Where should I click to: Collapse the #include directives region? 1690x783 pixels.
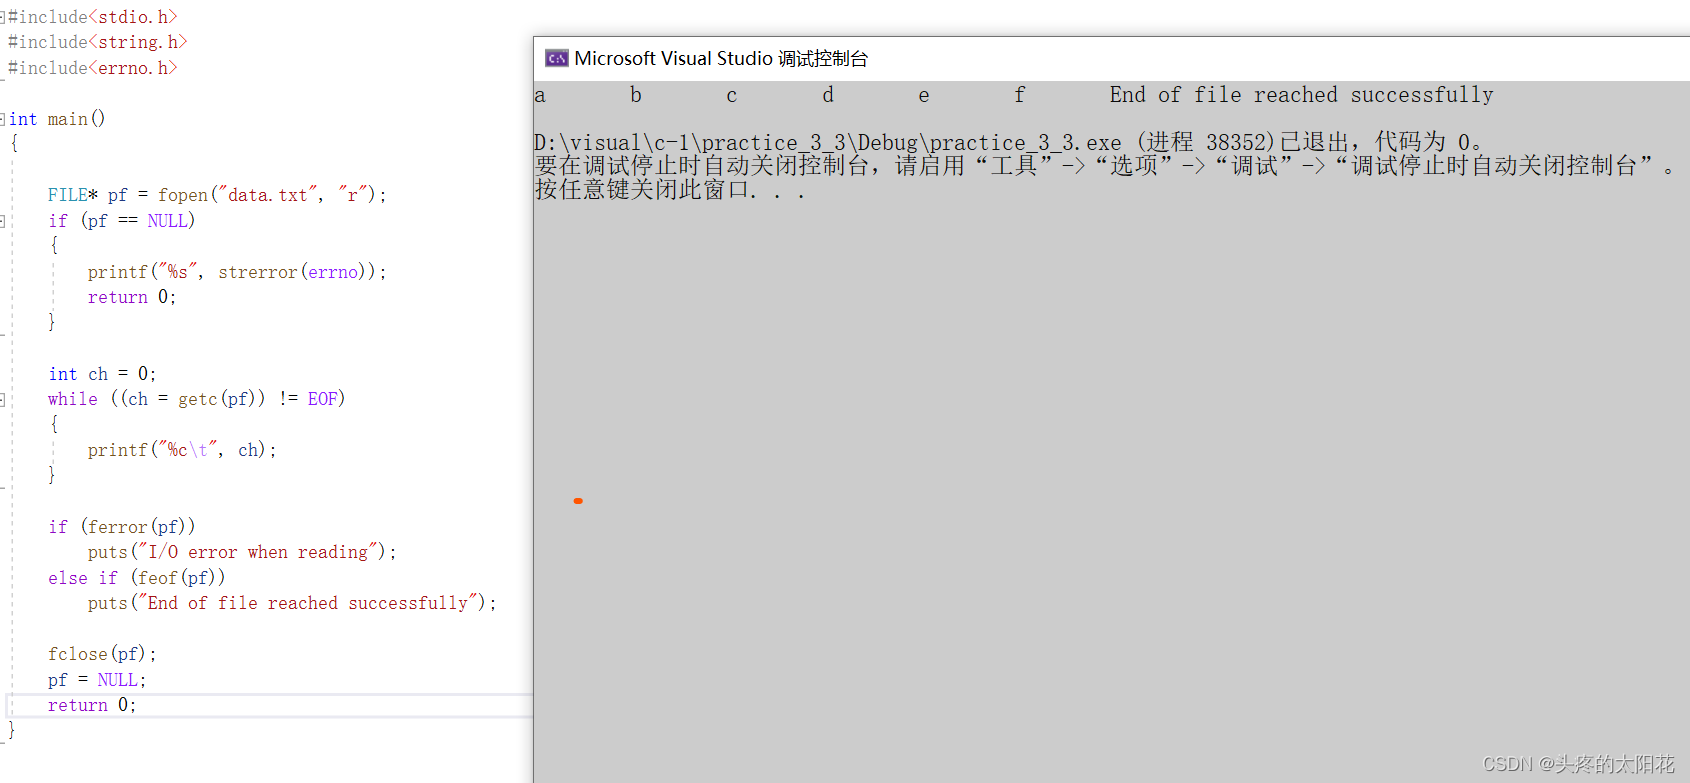pyautogui.click(x=3, y=16)
